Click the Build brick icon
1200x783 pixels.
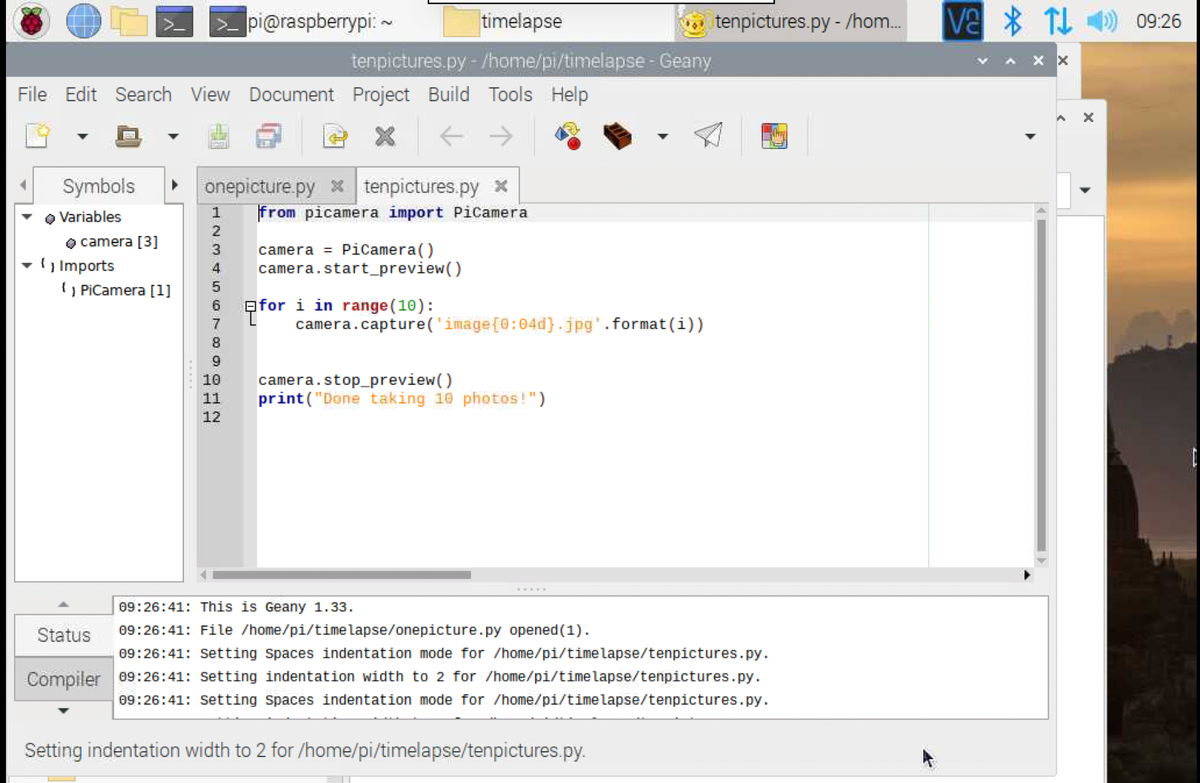pyautogui.click(x=617, y=136)
